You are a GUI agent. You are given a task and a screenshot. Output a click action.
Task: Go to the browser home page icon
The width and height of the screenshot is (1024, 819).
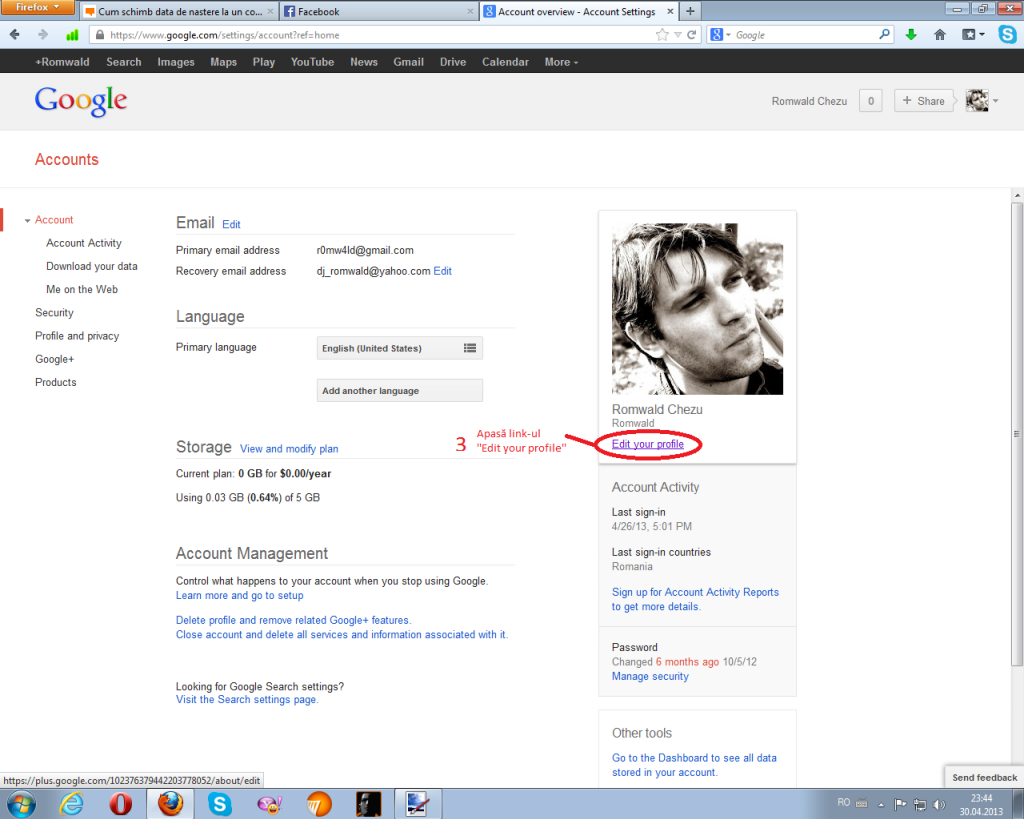[x=940, y=35]
